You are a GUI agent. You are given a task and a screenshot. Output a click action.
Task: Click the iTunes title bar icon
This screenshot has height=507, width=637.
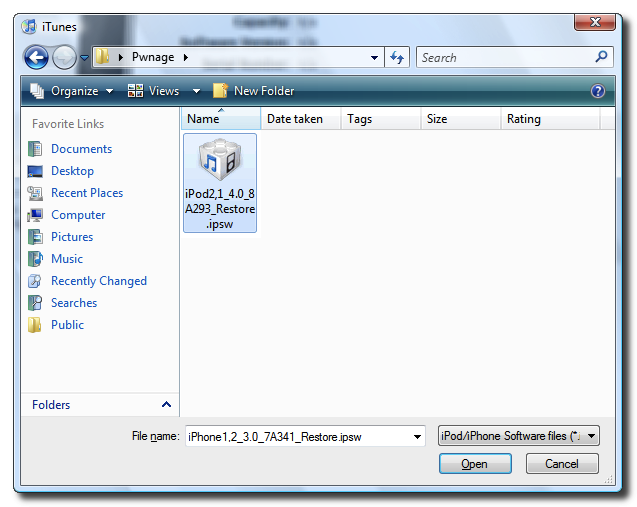[x=29, y=26]
